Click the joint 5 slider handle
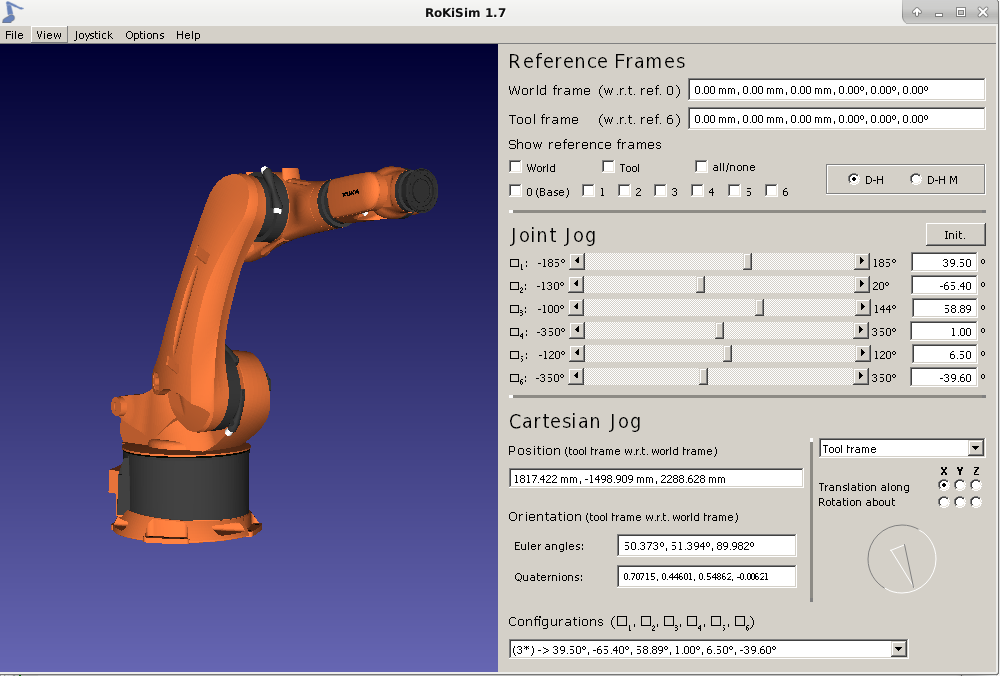This screenshot has width=1000, height=676. [x=727, y=353]
